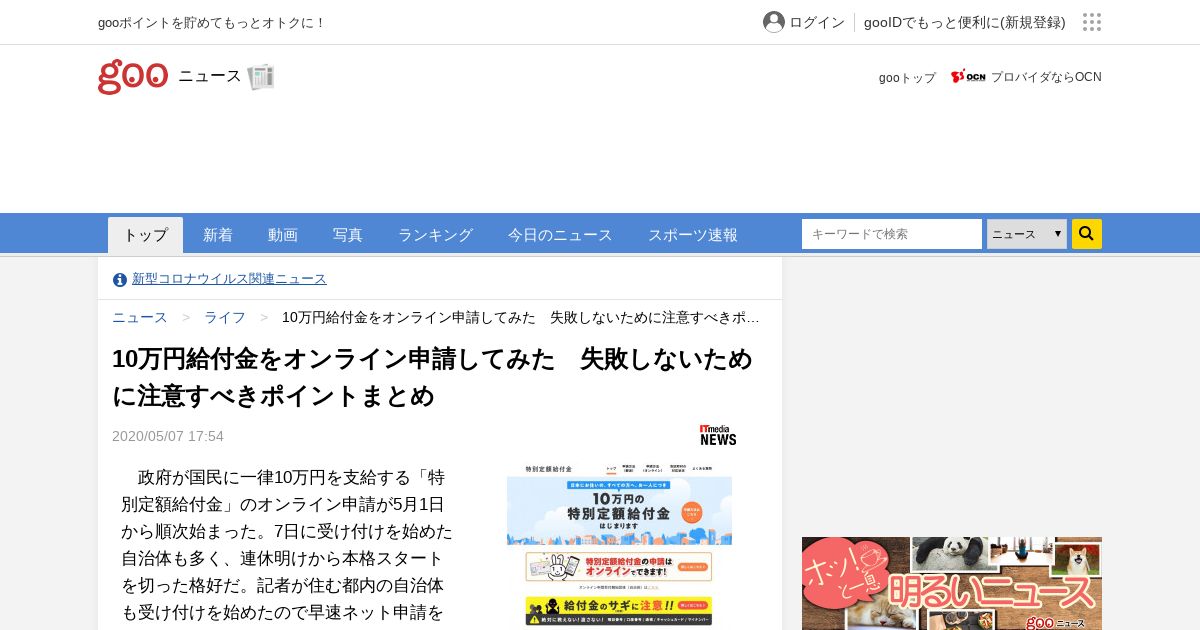Click the info icon beside コロナ news link

coord(120,279)
